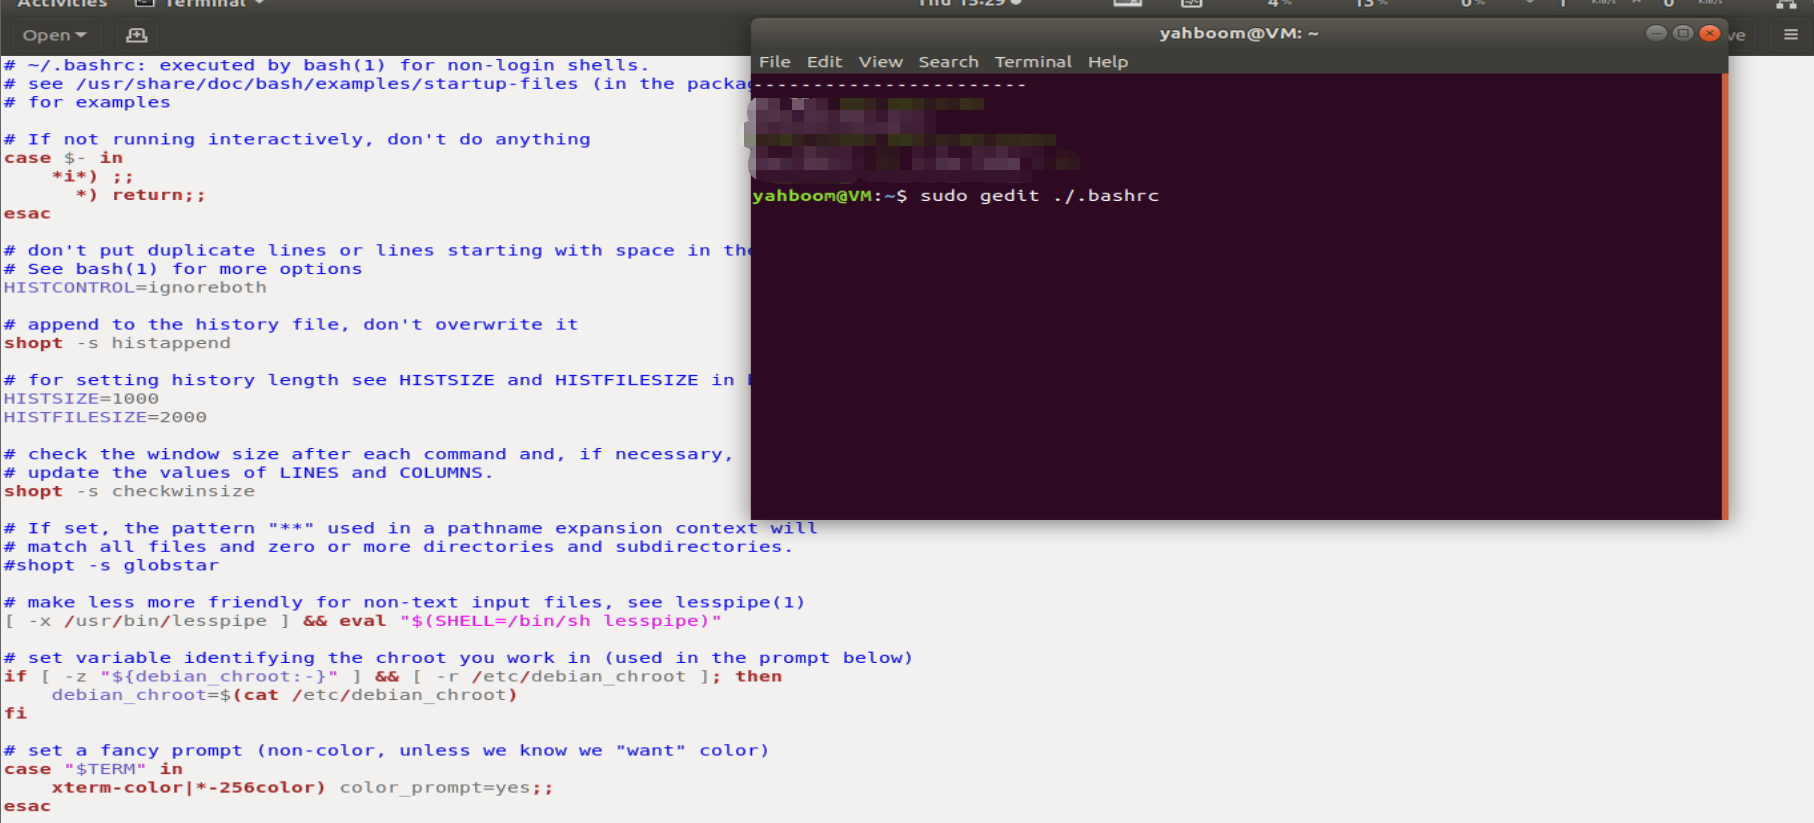
Task: Click the terminal's orange vertical scrollbar
Action: (1724, 296)
